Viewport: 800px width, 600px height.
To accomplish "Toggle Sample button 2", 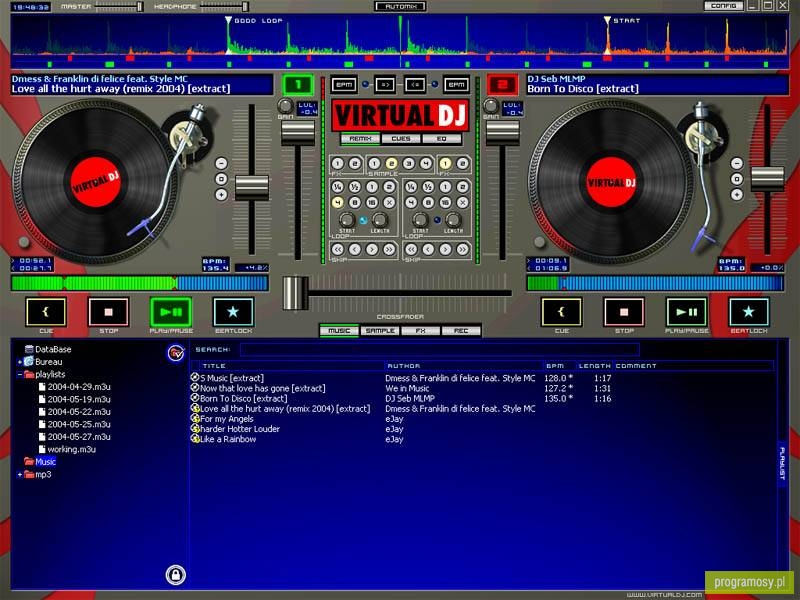I will coord(391,164).
